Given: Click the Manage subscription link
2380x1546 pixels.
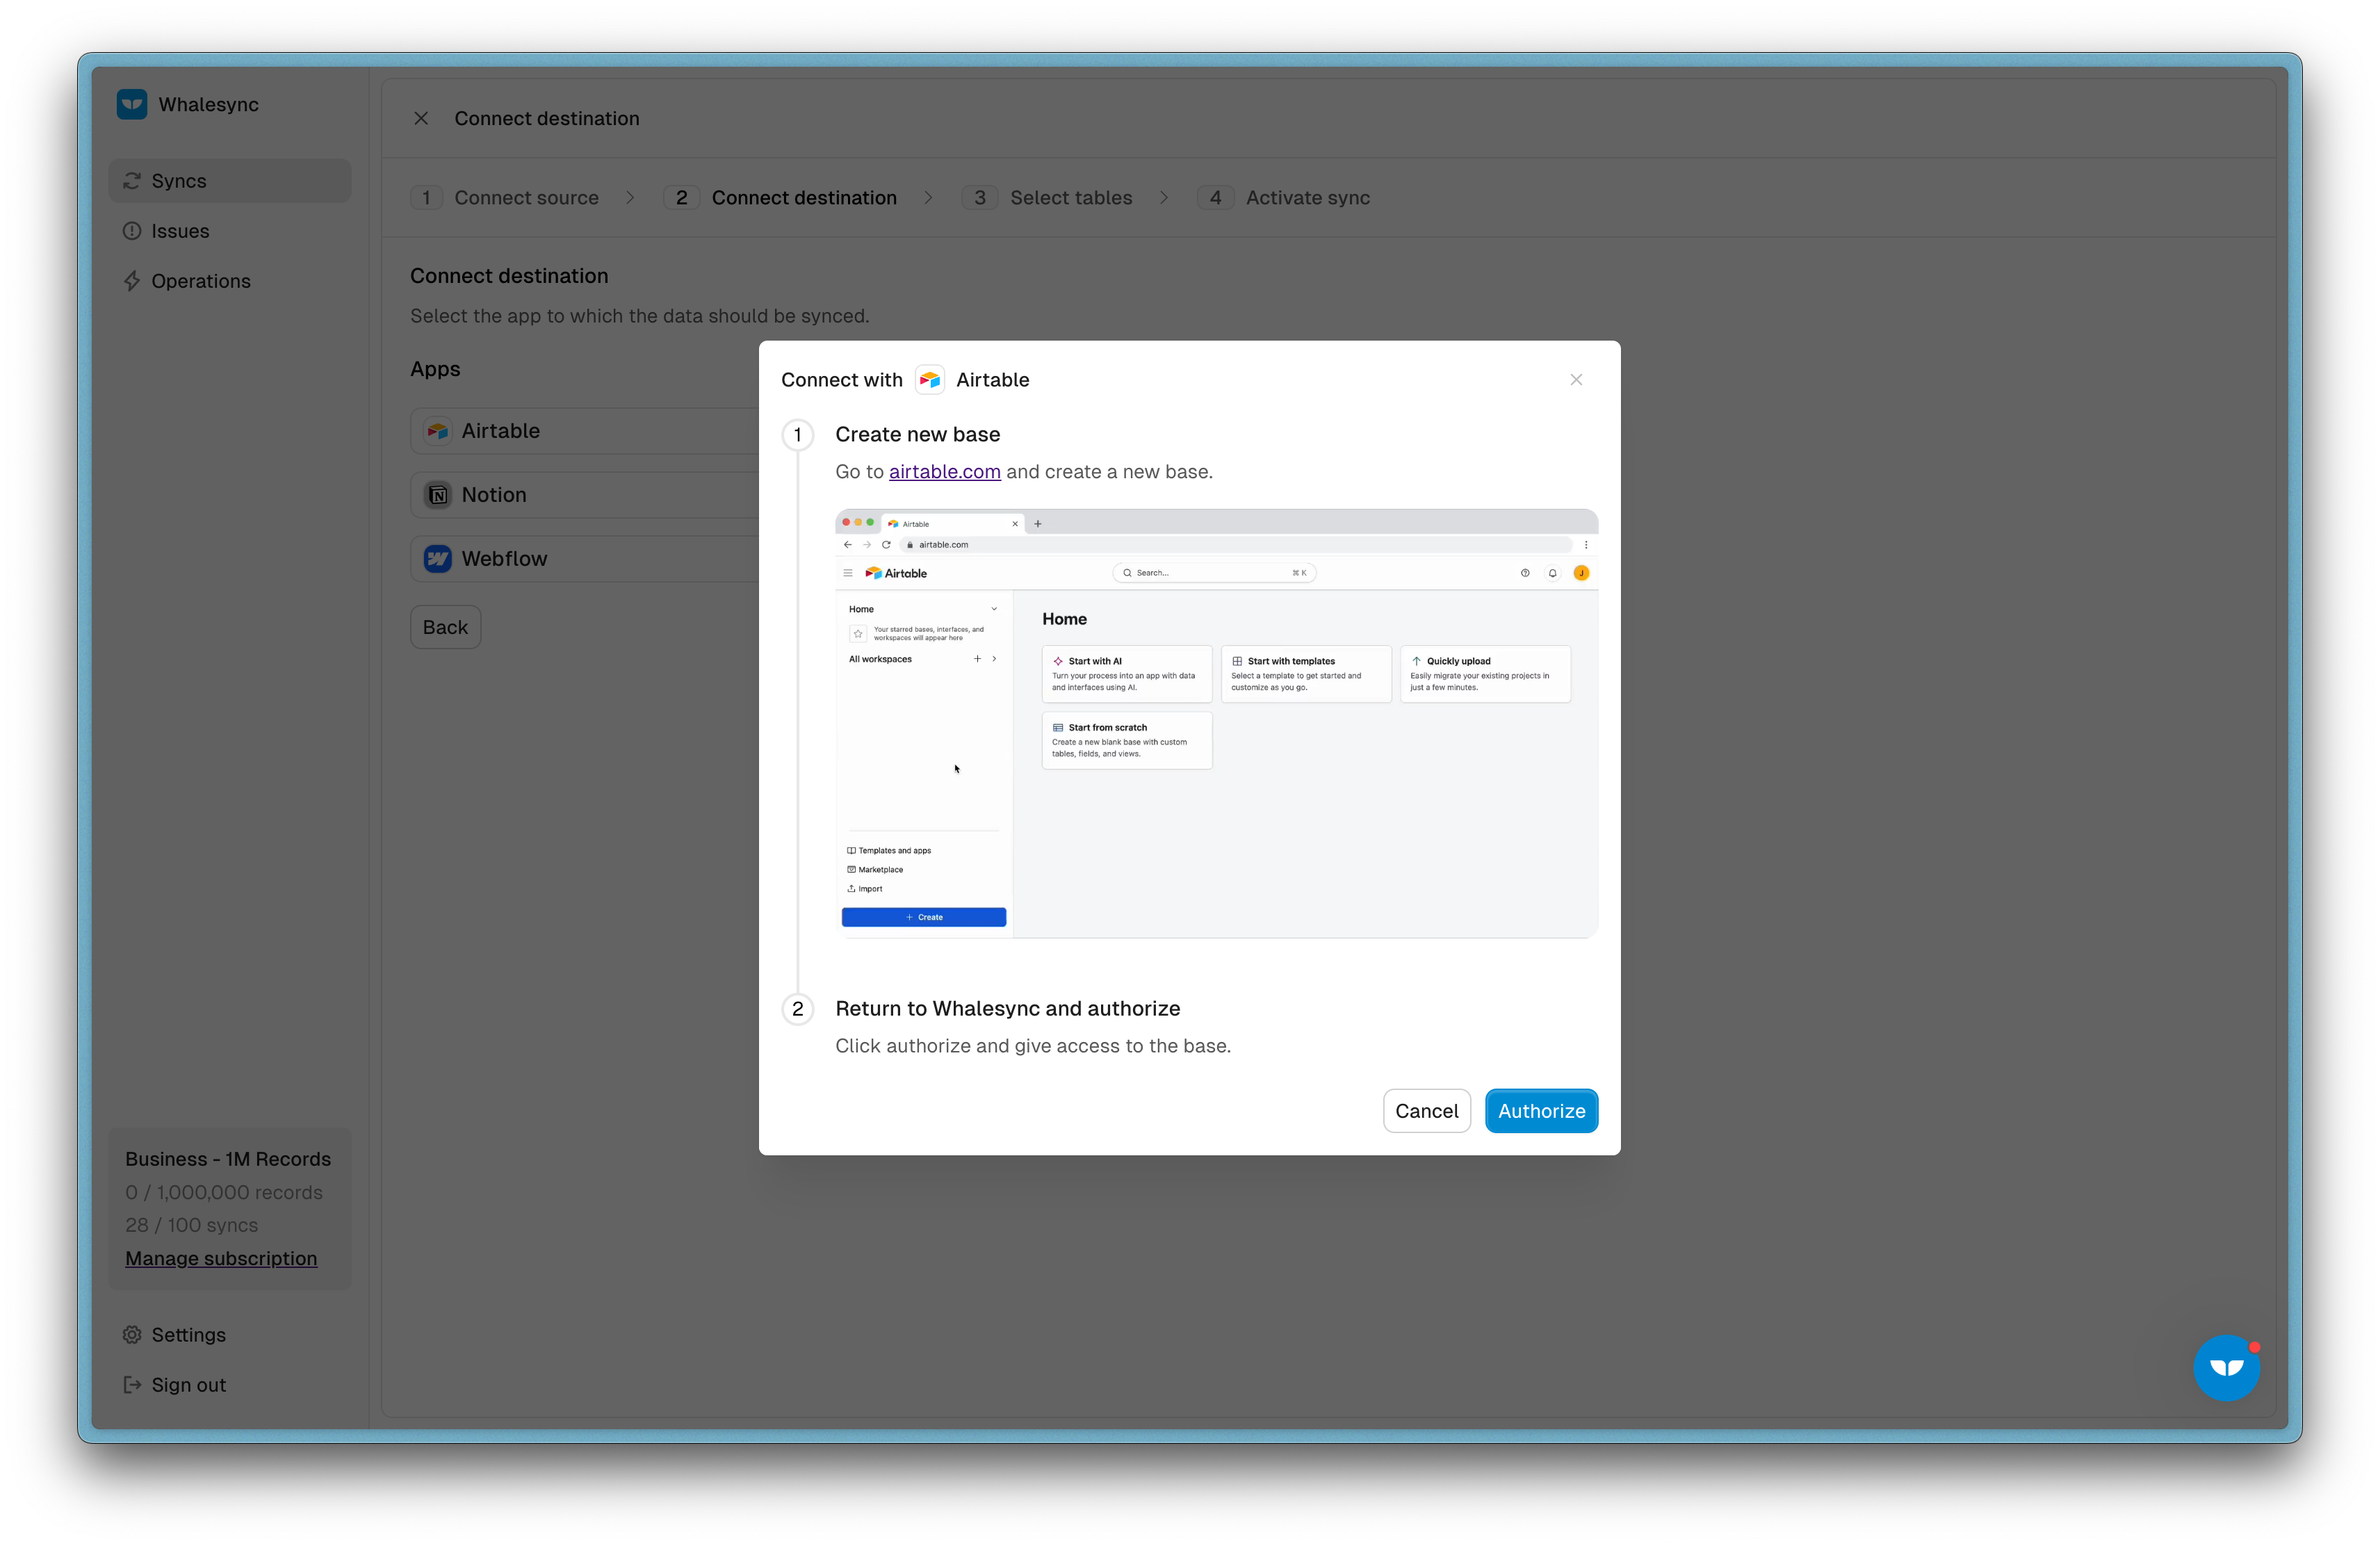Looking at the screenshot, I should click(x=221, y=1258).
